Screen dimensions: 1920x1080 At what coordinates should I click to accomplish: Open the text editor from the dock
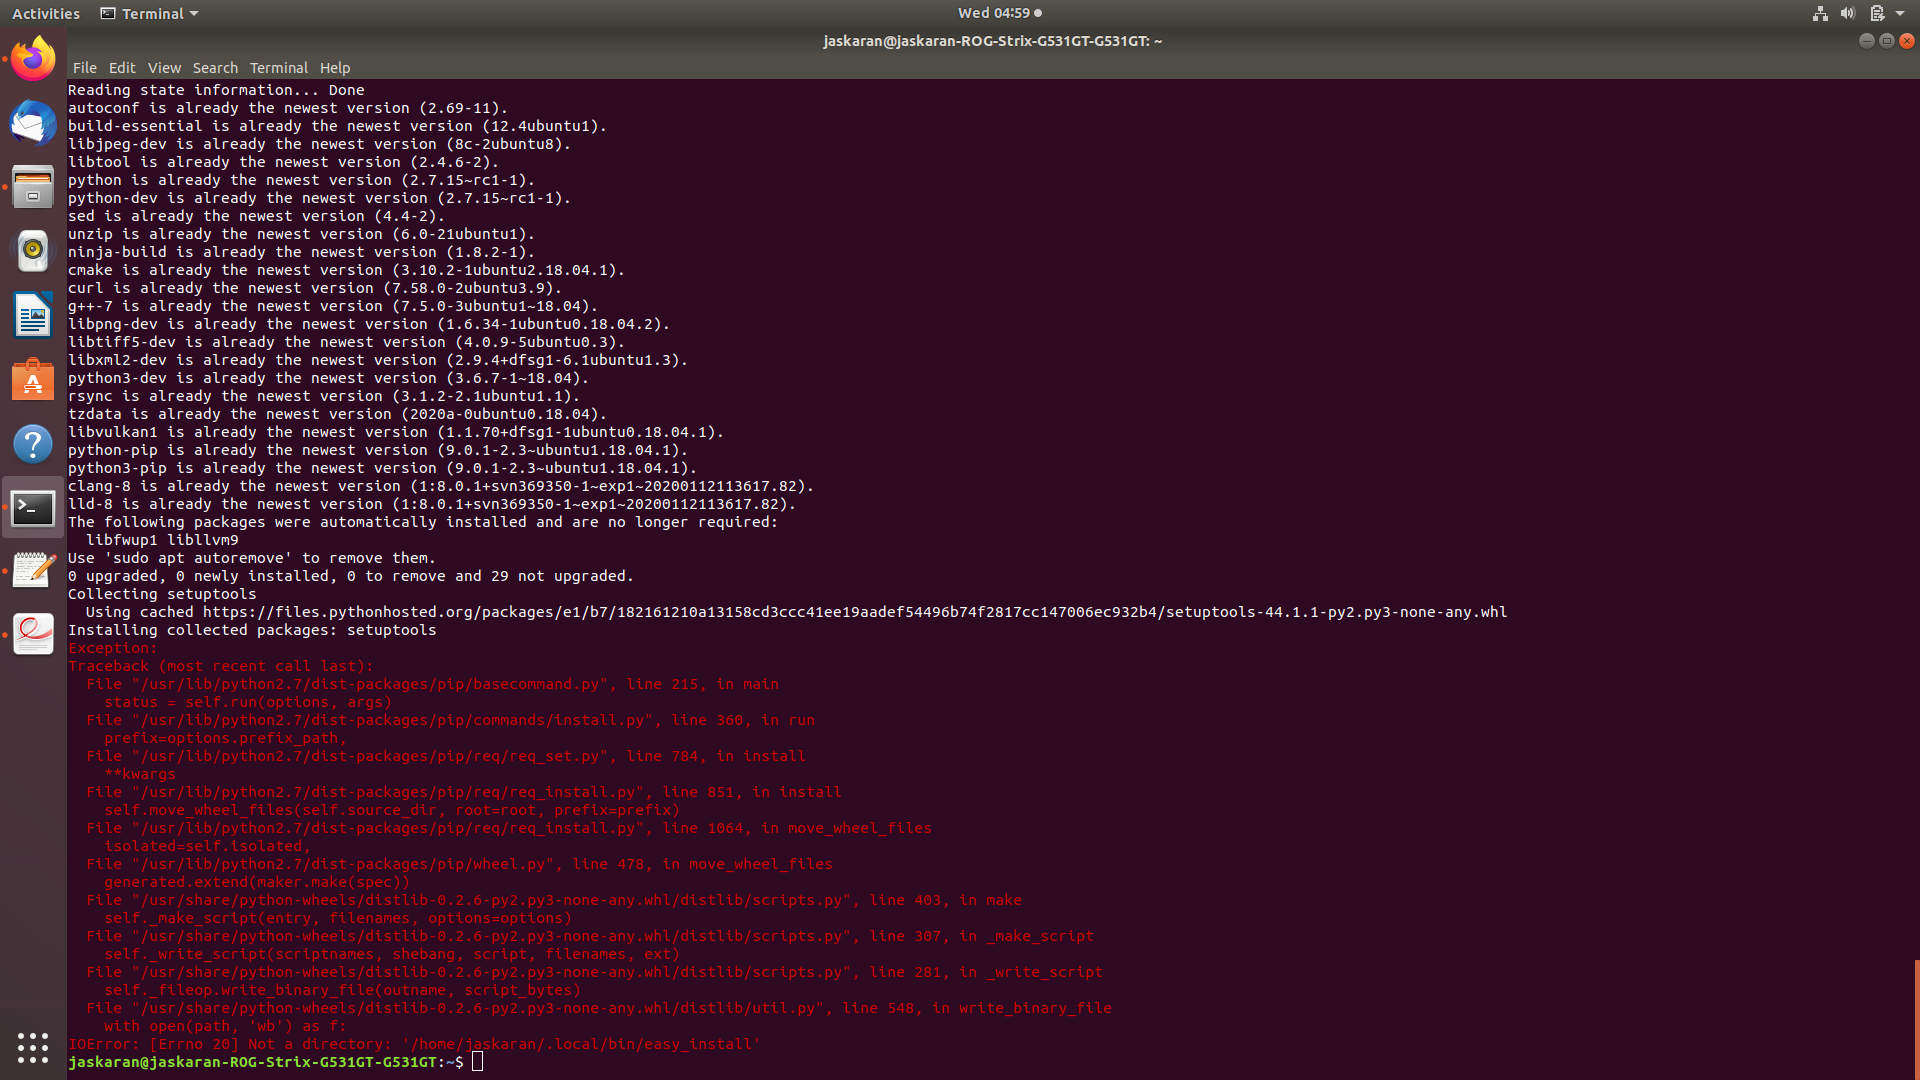coord(33,570)
